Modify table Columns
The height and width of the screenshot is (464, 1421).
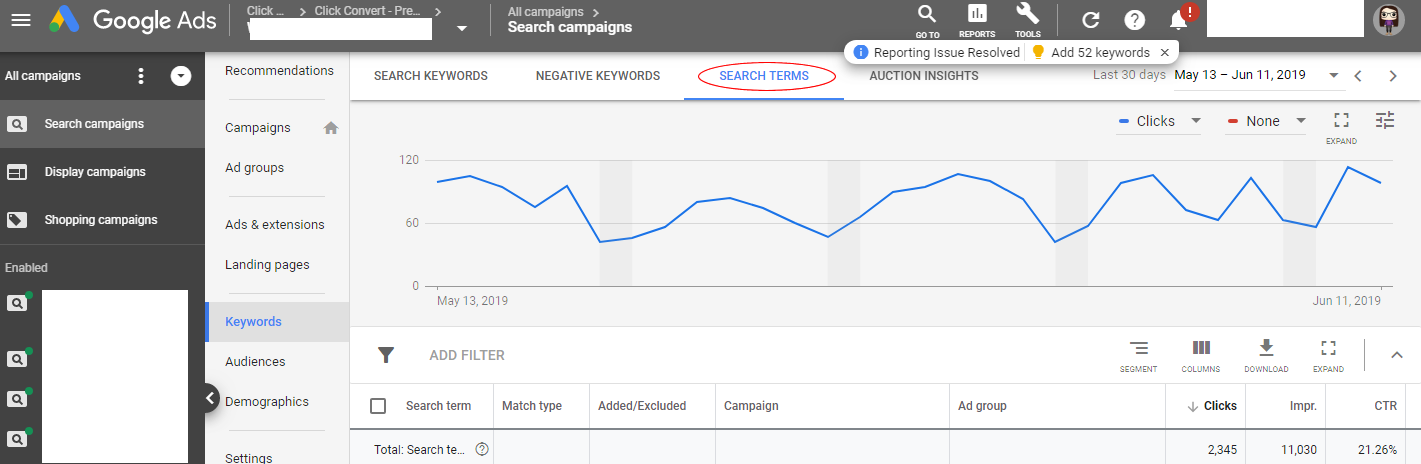1201,356
